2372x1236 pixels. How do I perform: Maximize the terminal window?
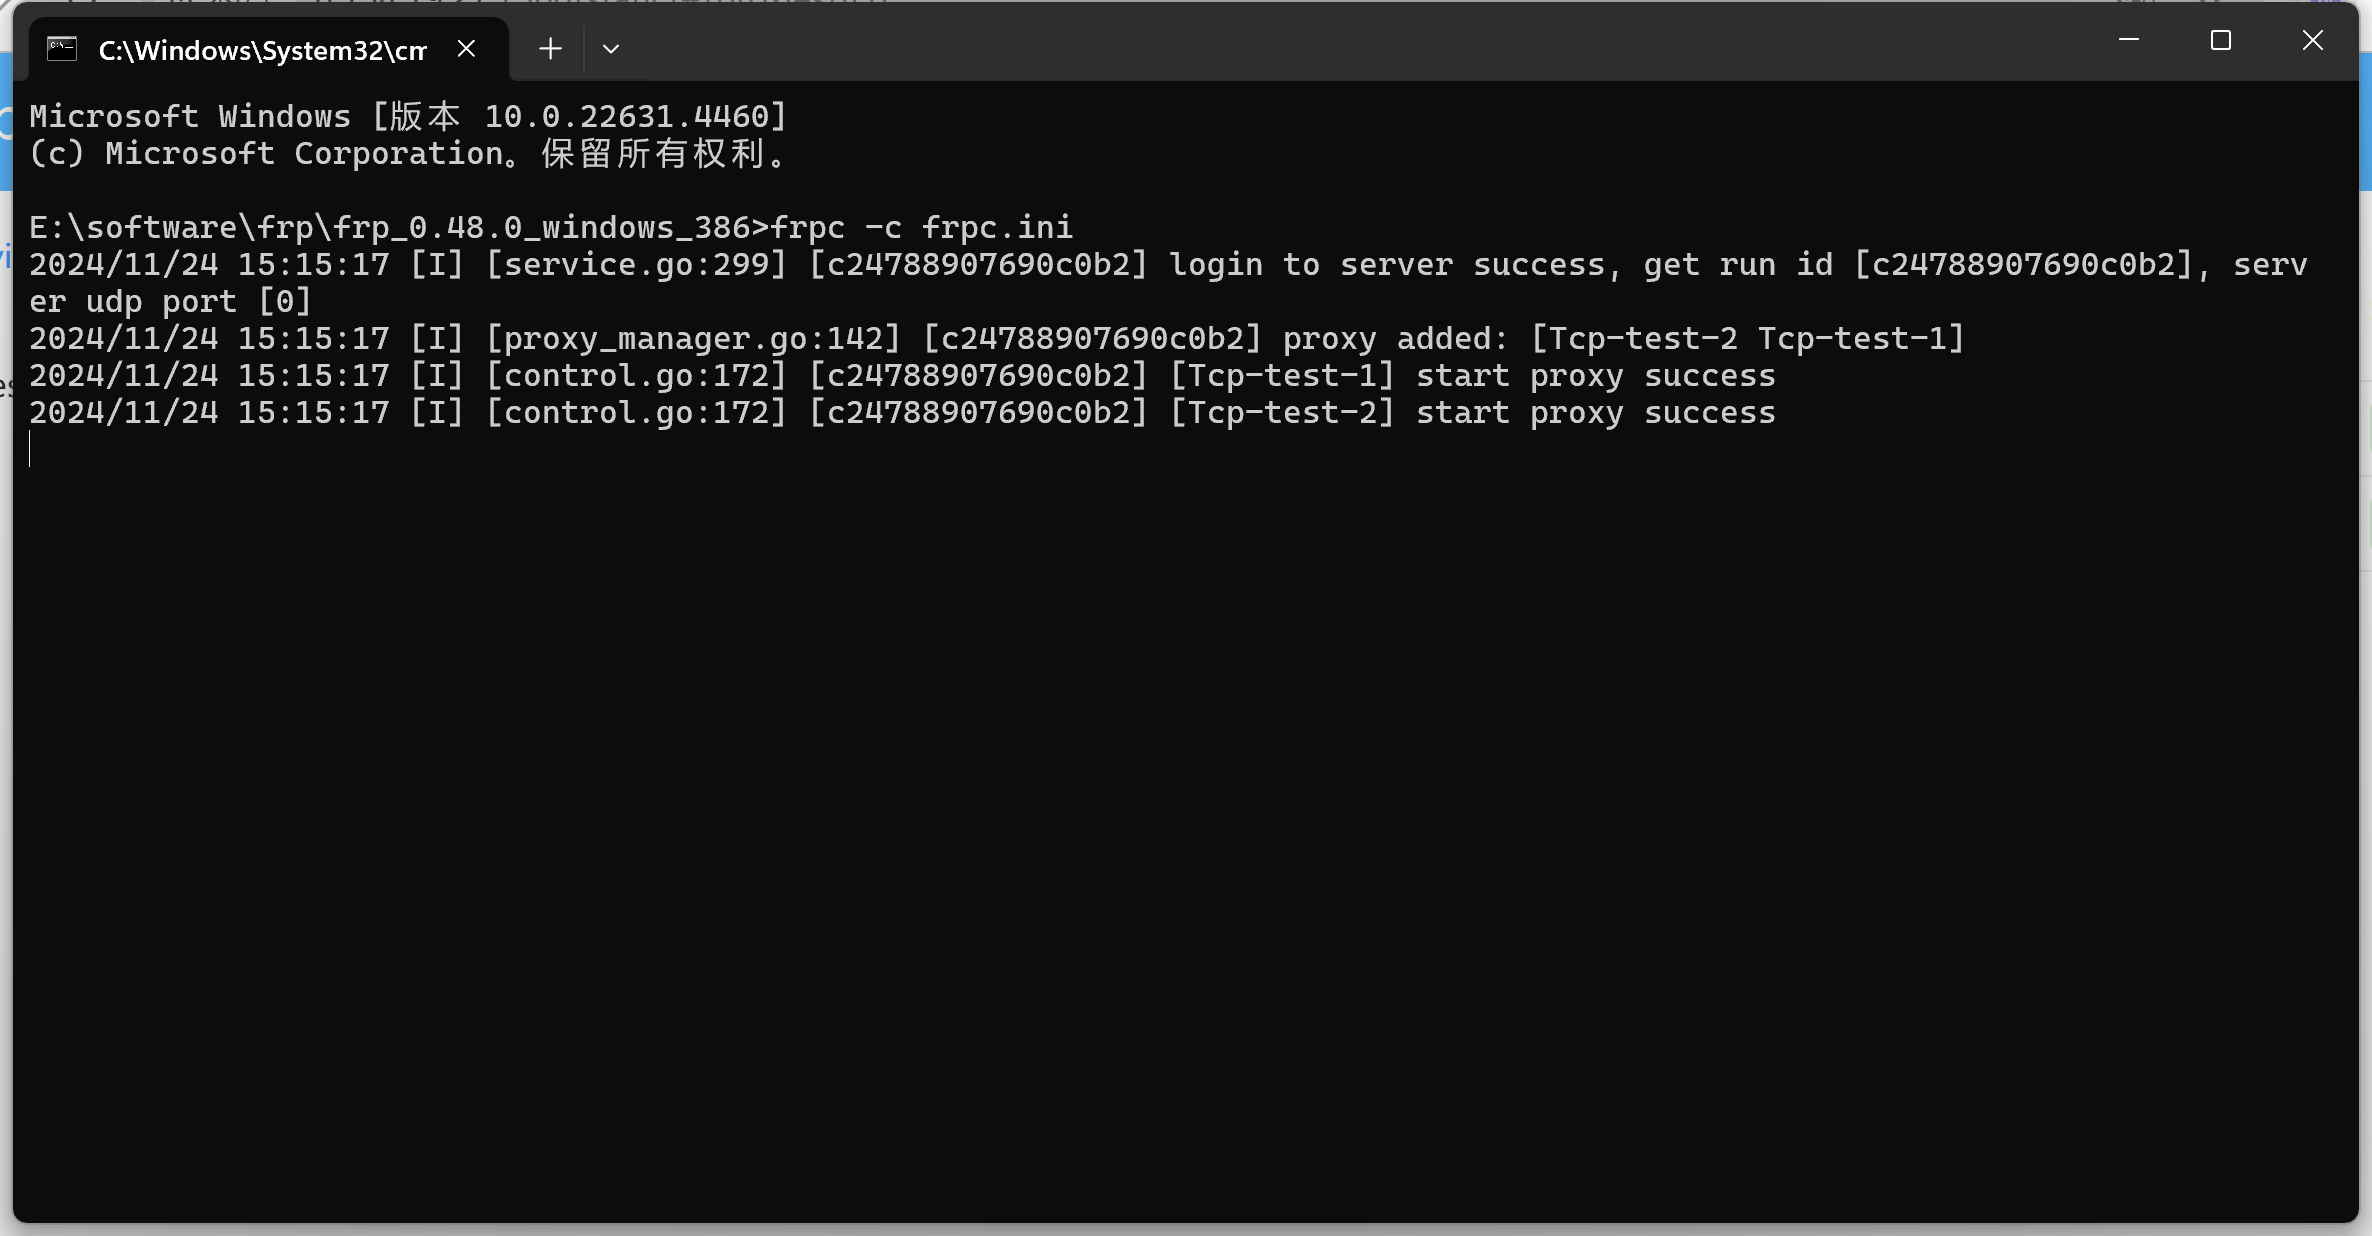[x=2220, y=40]
